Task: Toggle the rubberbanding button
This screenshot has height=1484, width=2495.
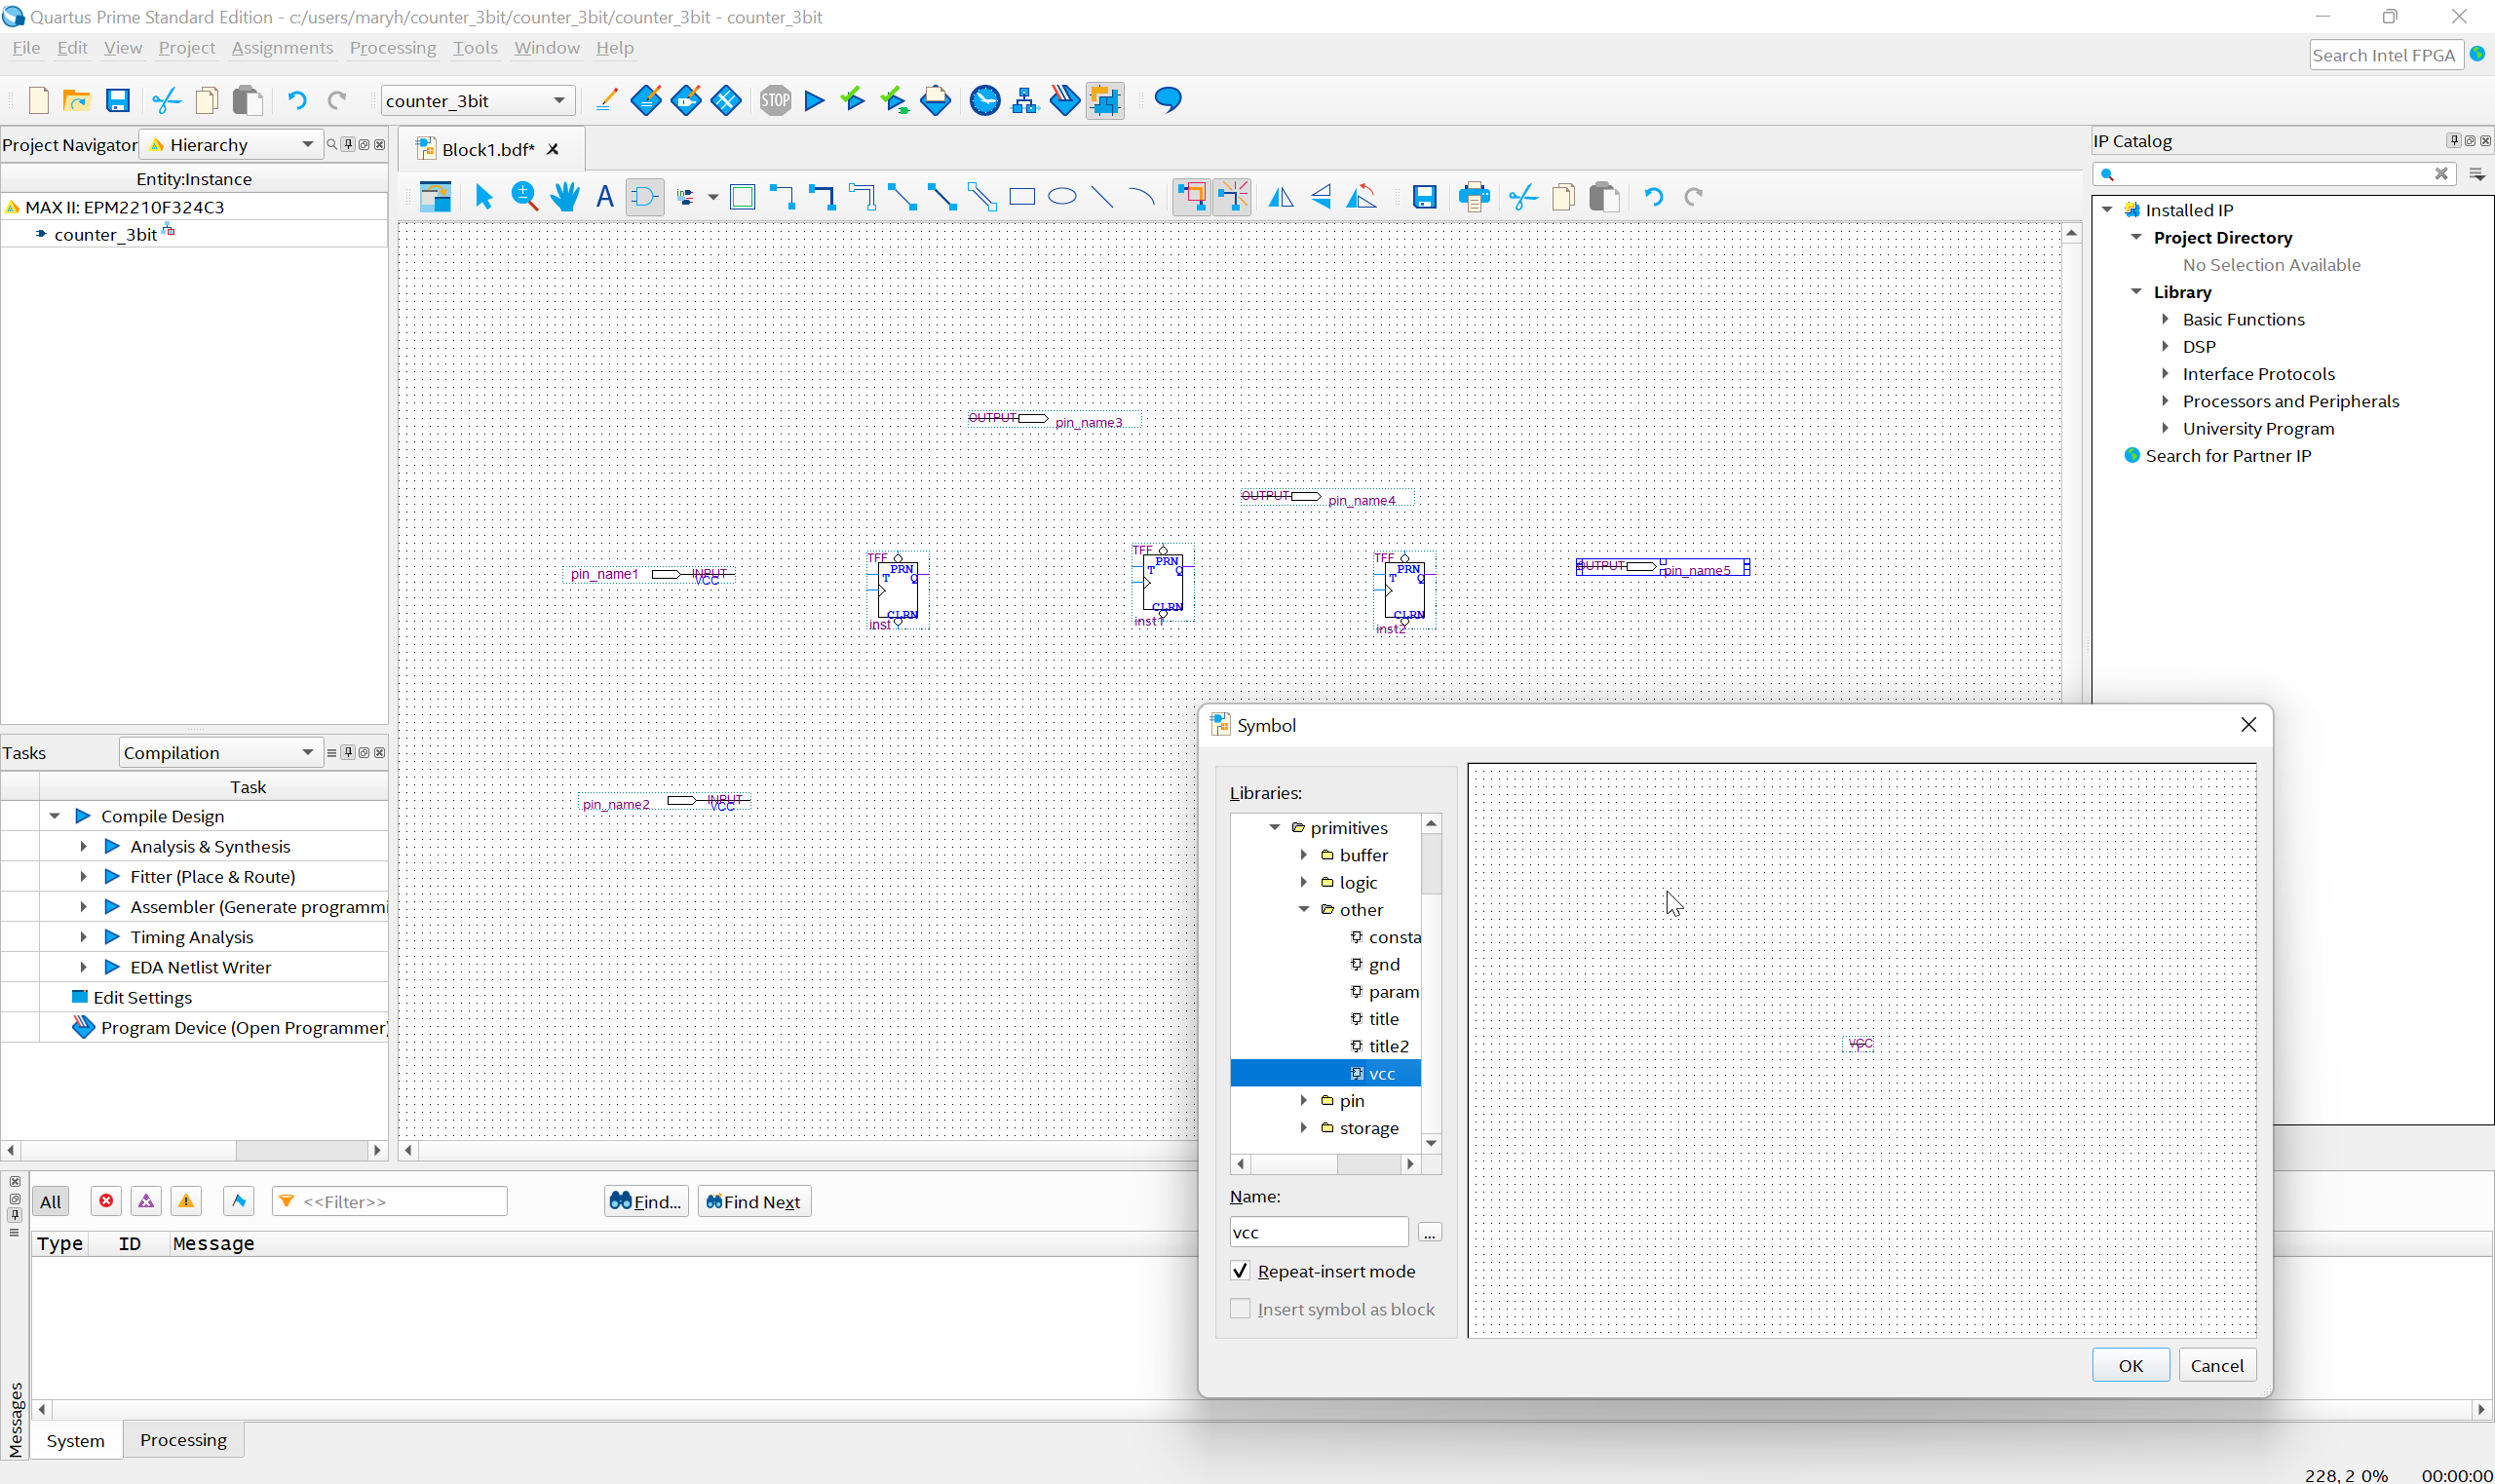Action: 1192,197
